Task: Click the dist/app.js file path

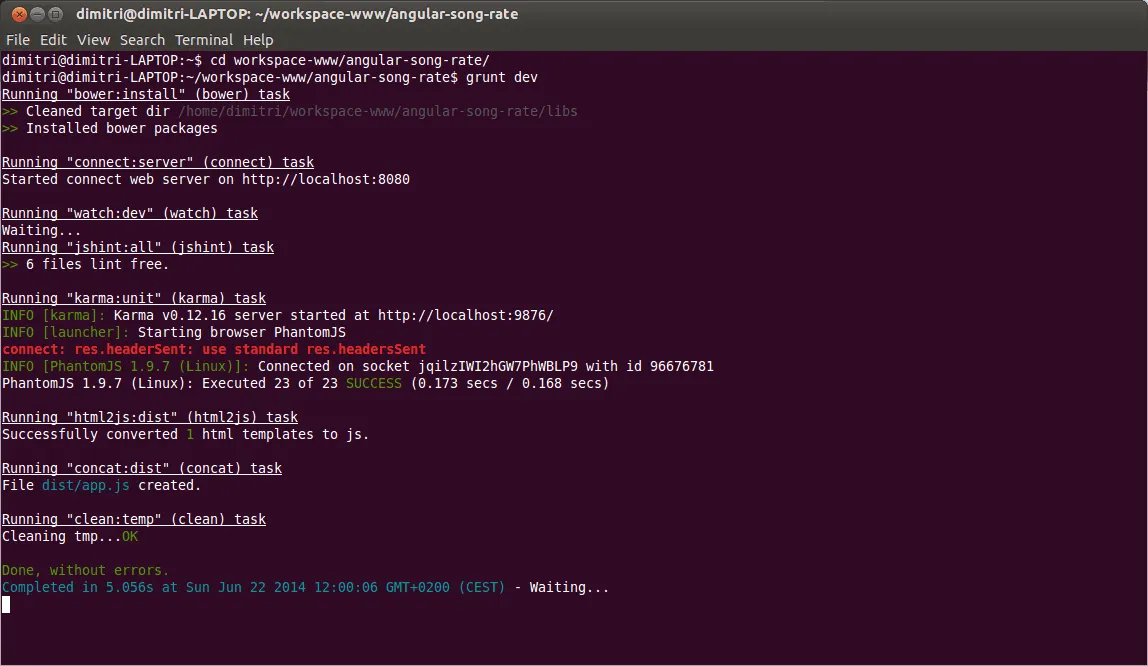Action: 84,485
